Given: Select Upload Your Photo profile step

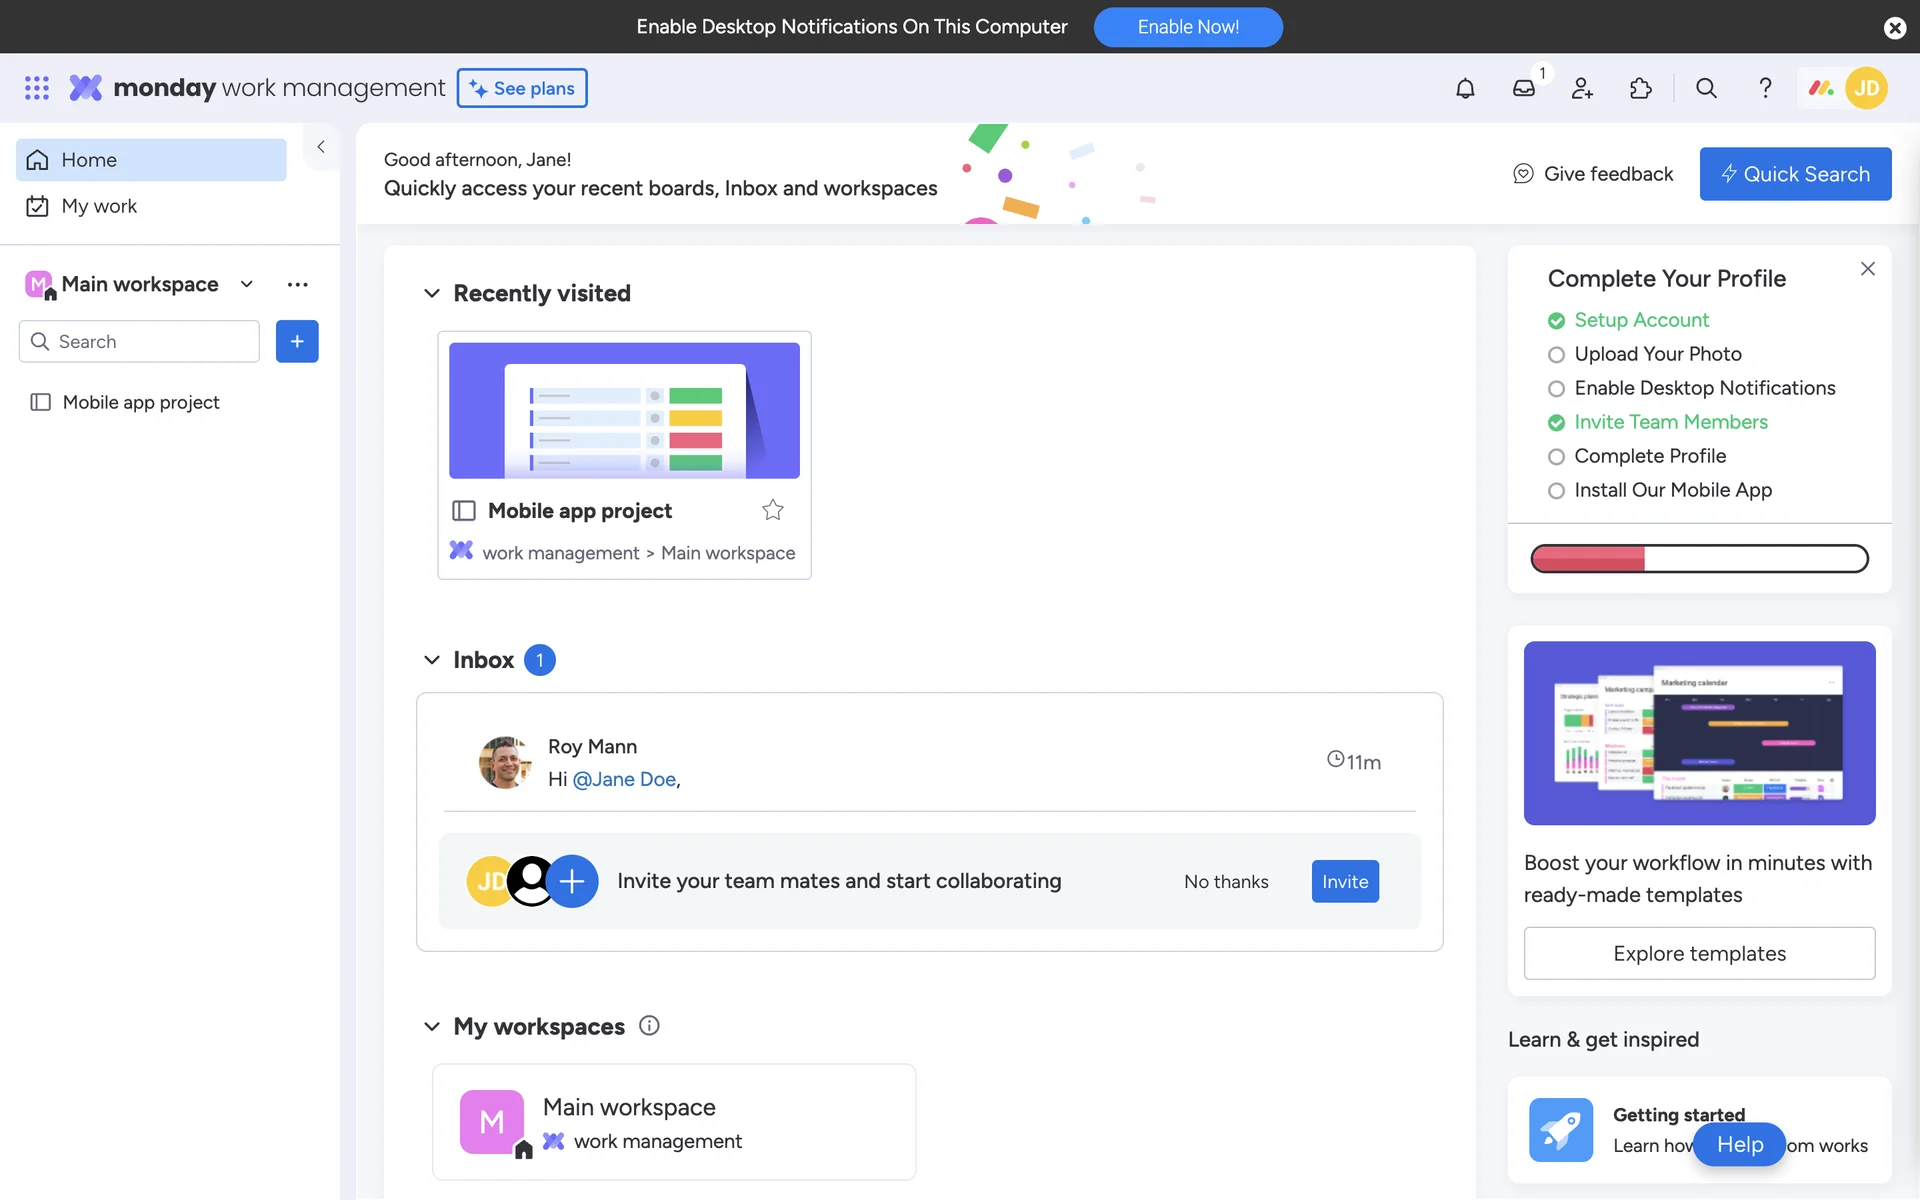Looking at the screenshot, I should coord(1657,354).
